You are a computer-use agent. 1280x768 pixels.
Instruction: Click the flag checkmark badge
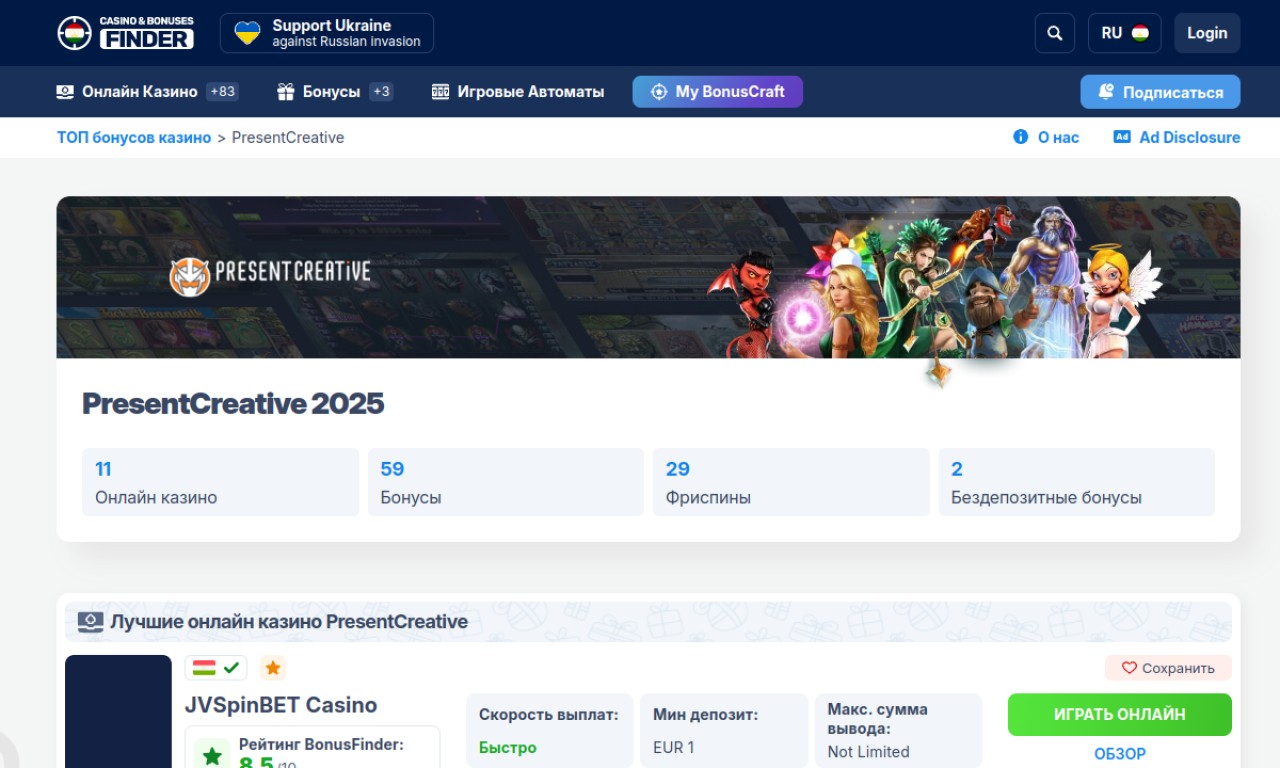[216, 668]
